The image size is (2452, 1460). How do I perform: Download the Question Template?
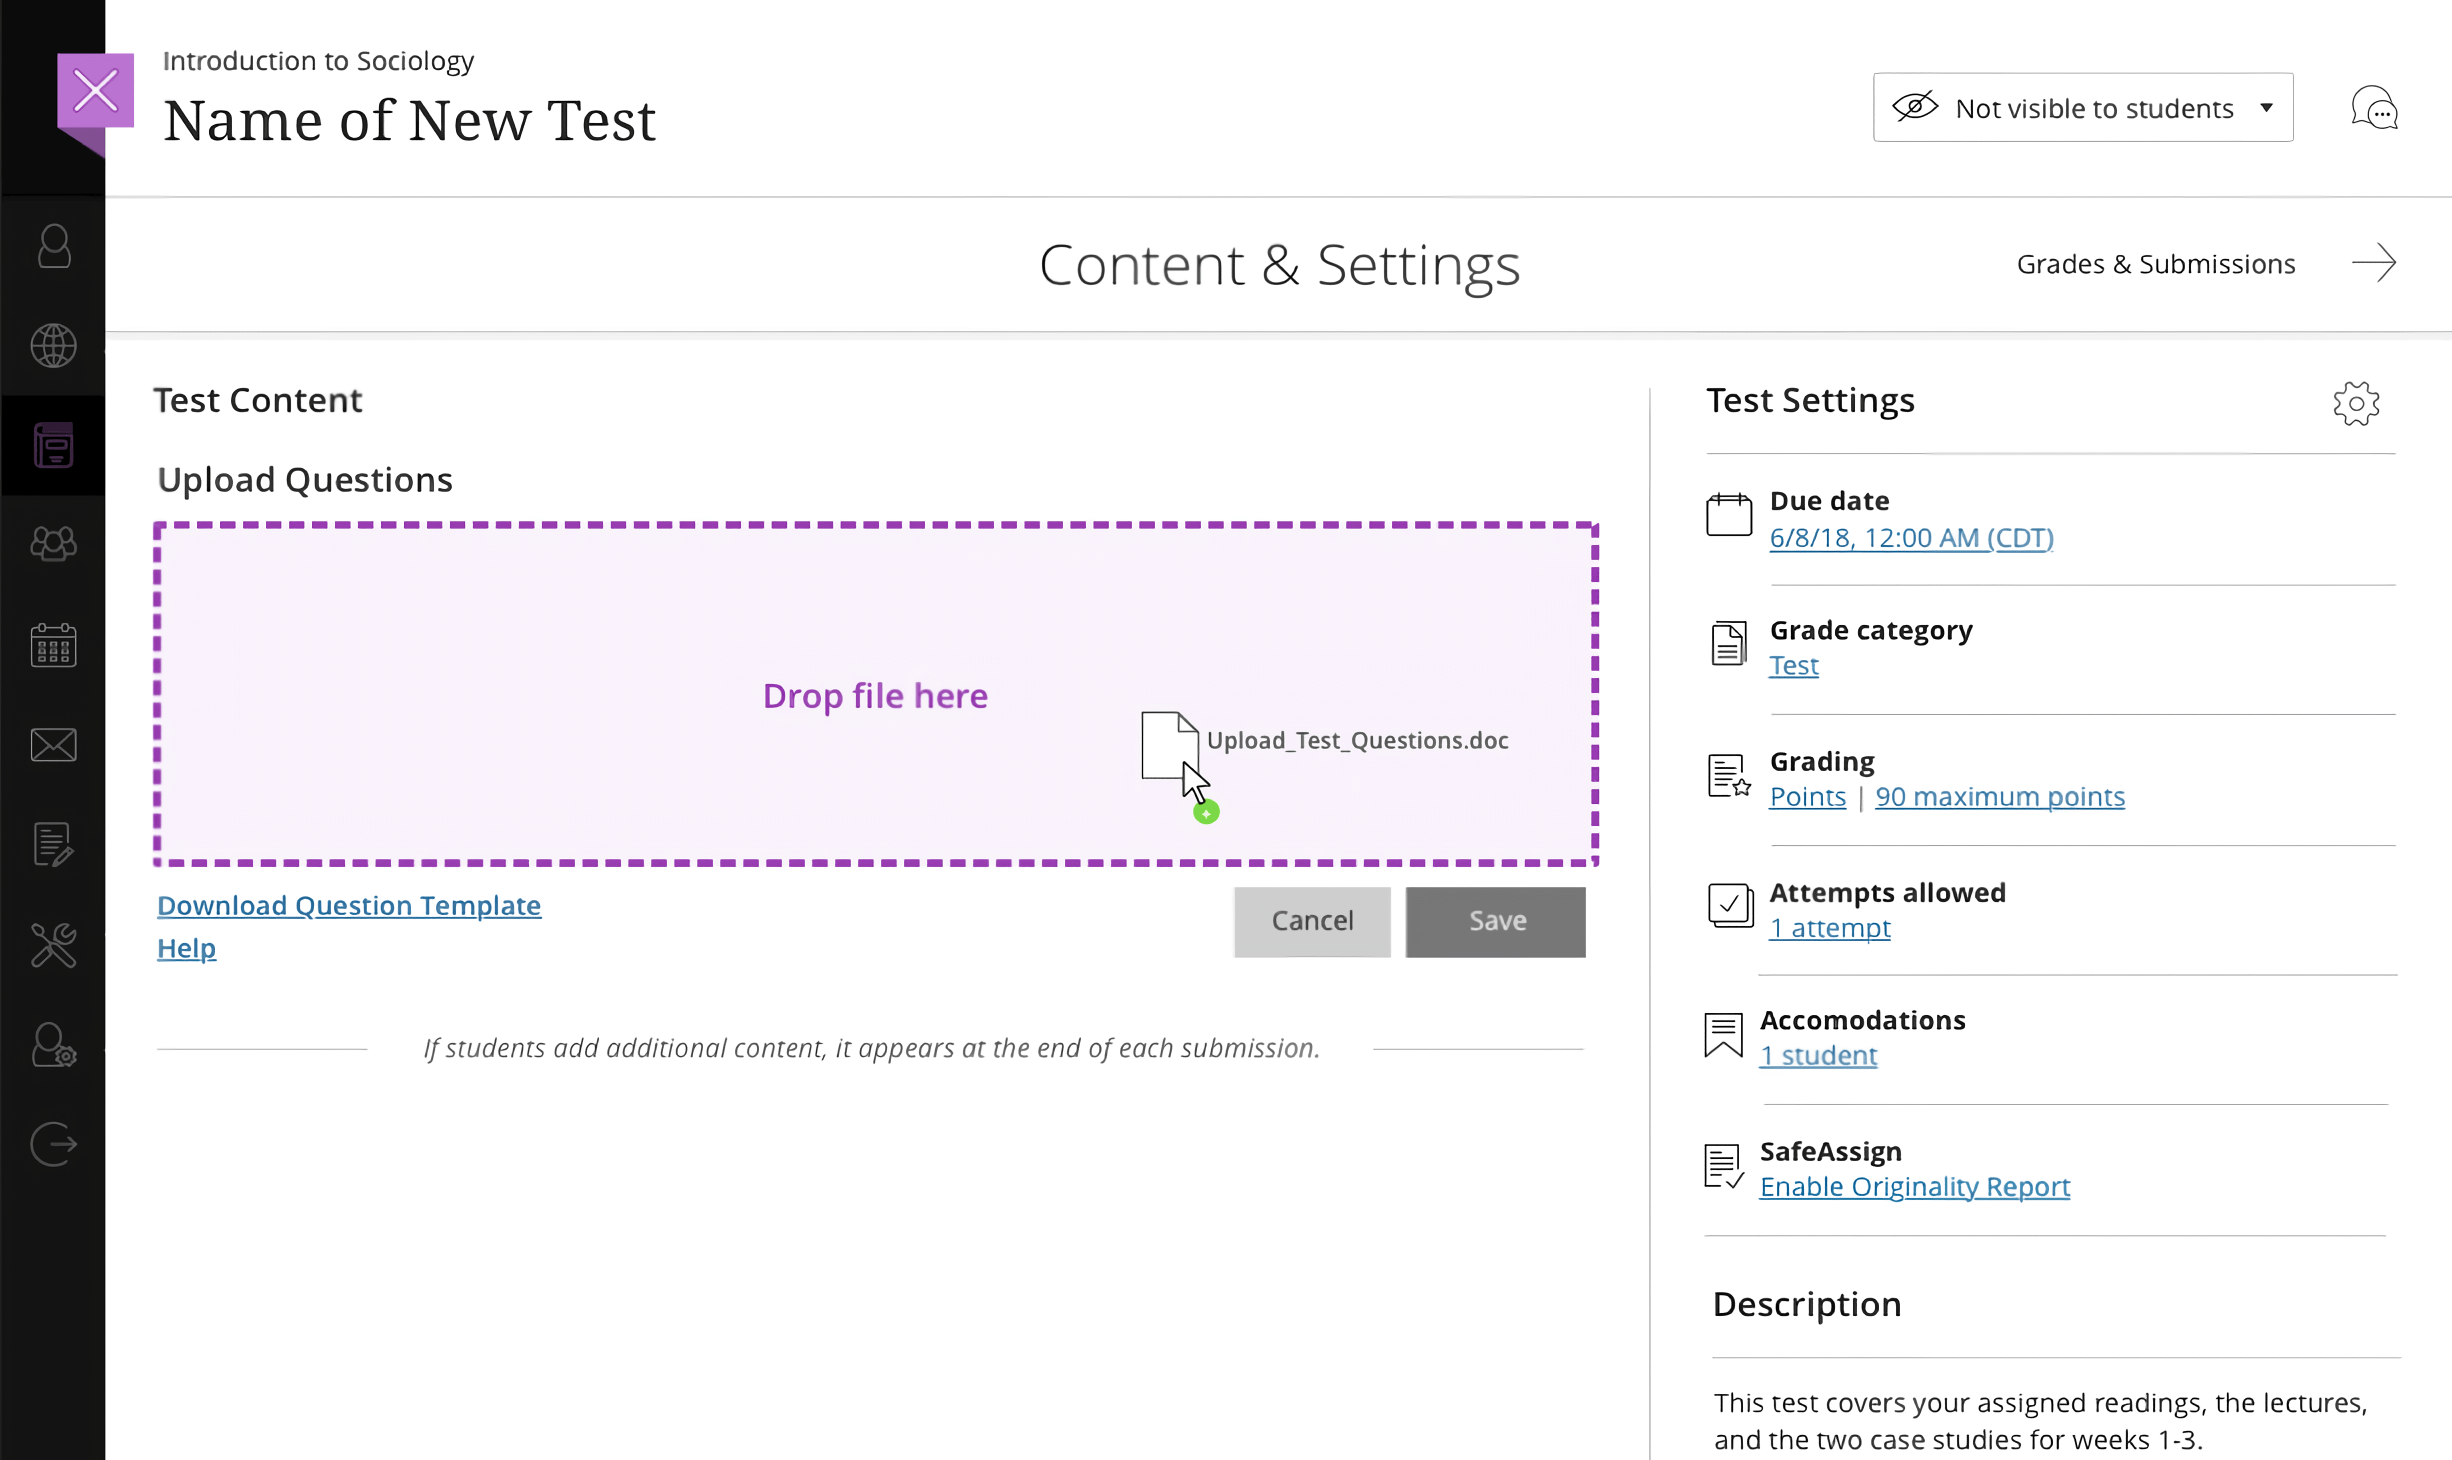(x=348, y=905)
